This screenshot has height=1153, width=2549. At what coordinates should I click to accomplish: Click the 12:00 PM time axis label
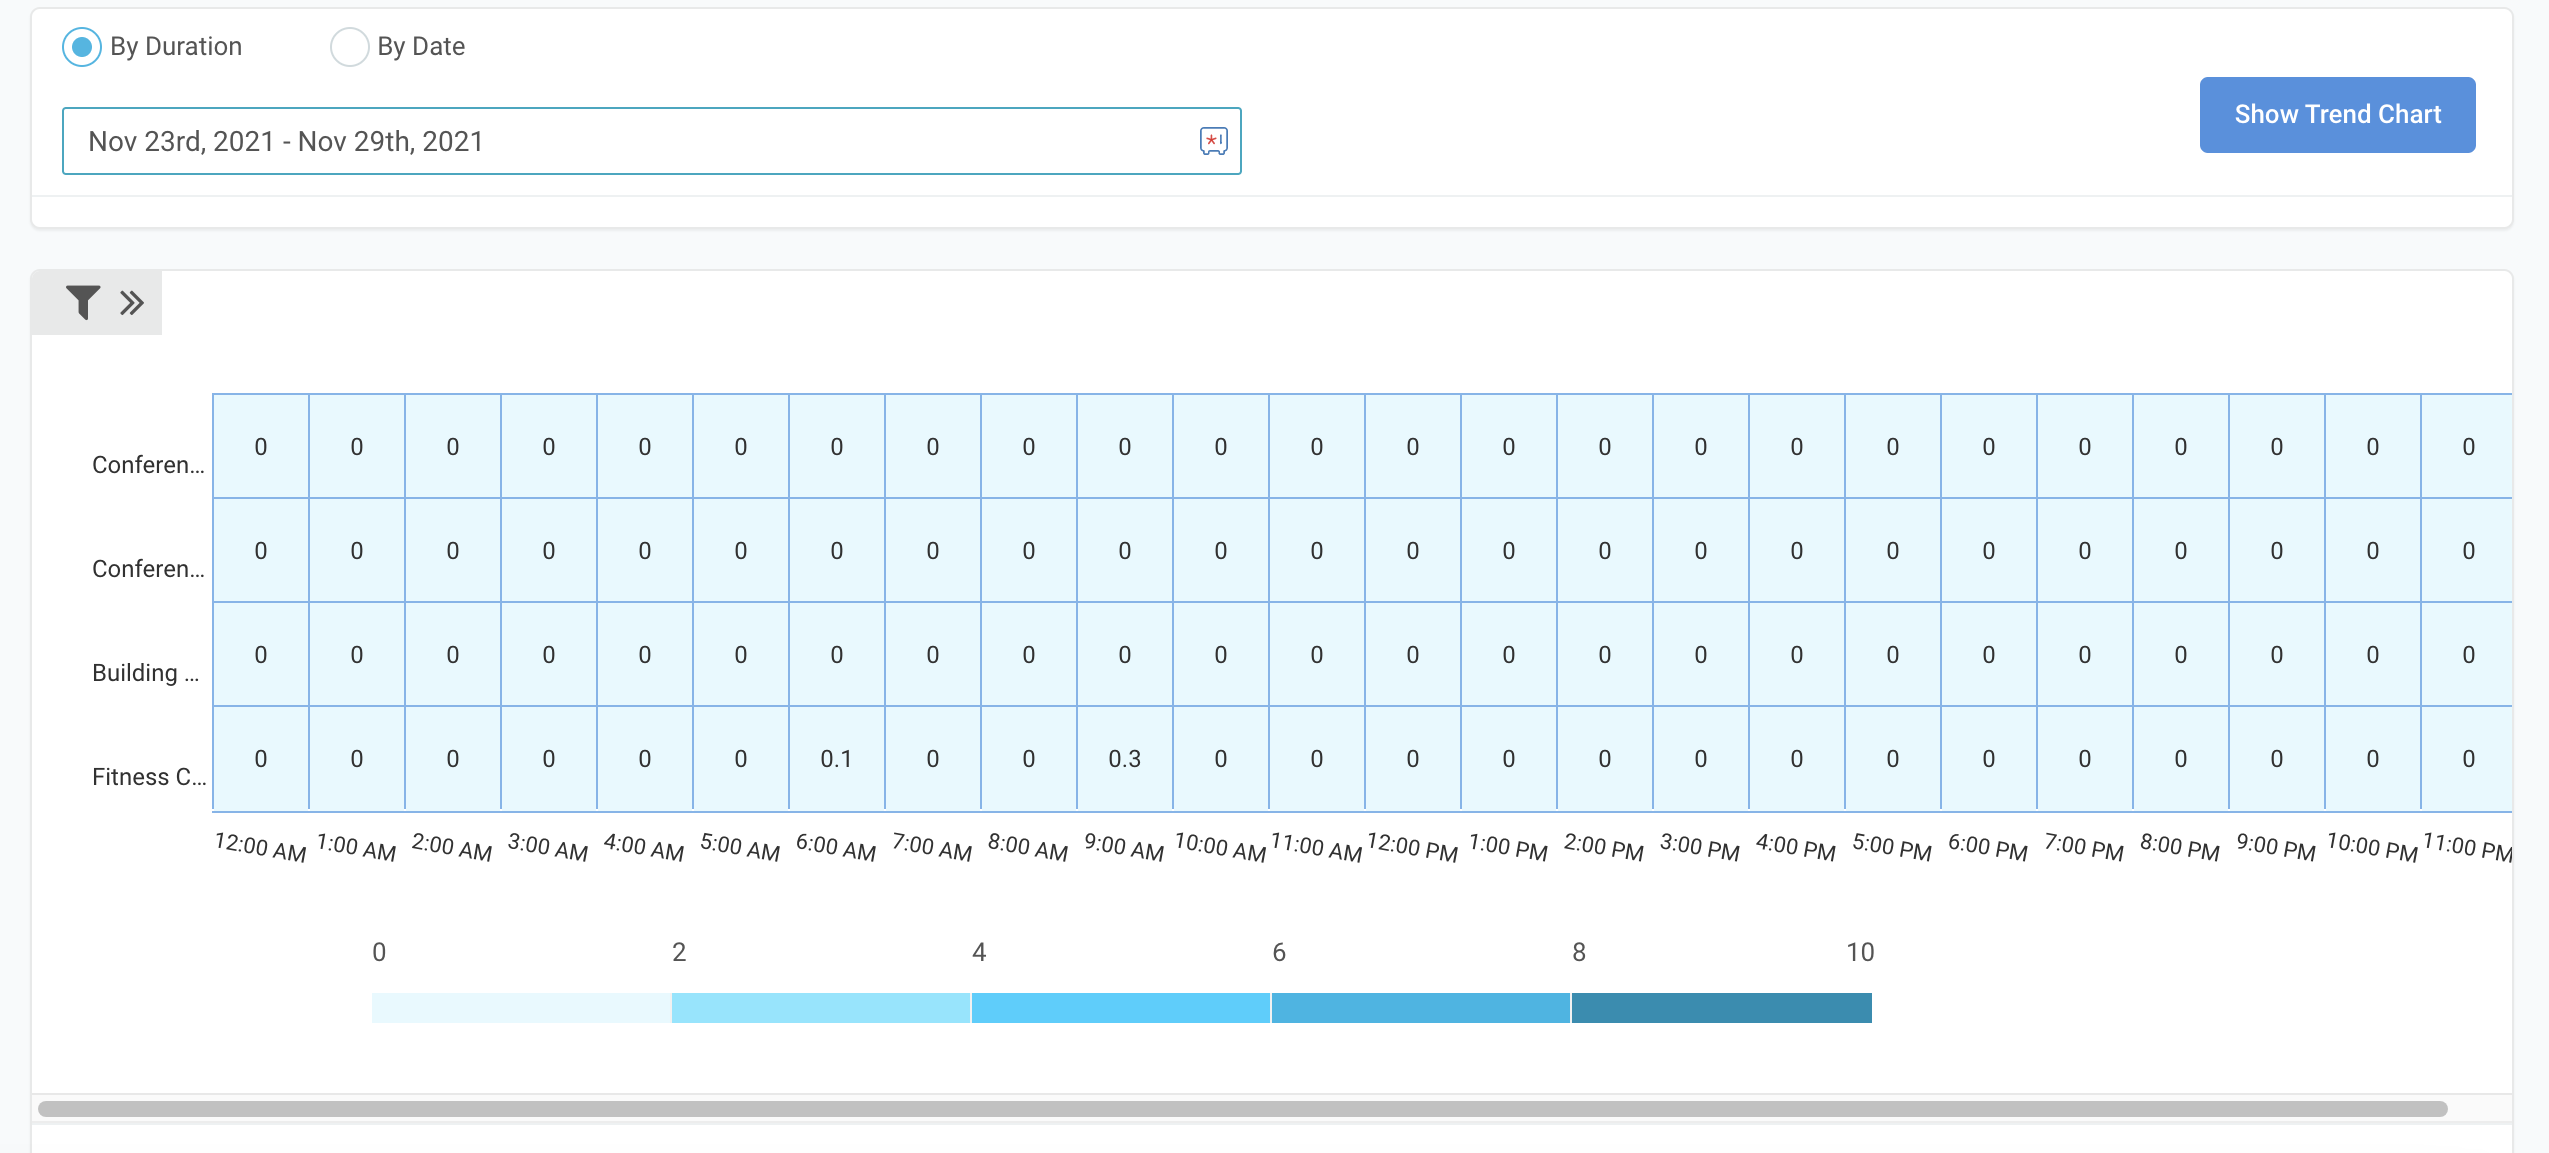(1412, 847)
